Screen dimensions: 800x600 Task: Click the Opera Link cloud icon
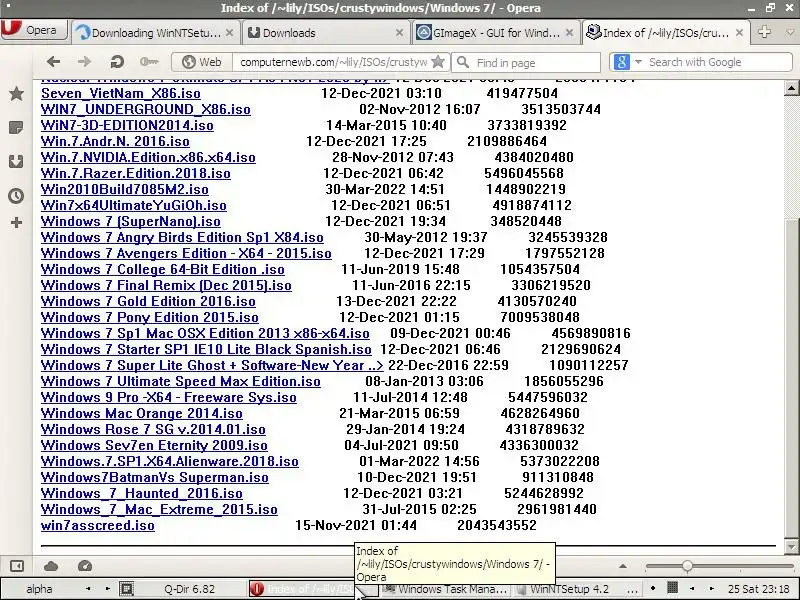click(x=51, y=566)
